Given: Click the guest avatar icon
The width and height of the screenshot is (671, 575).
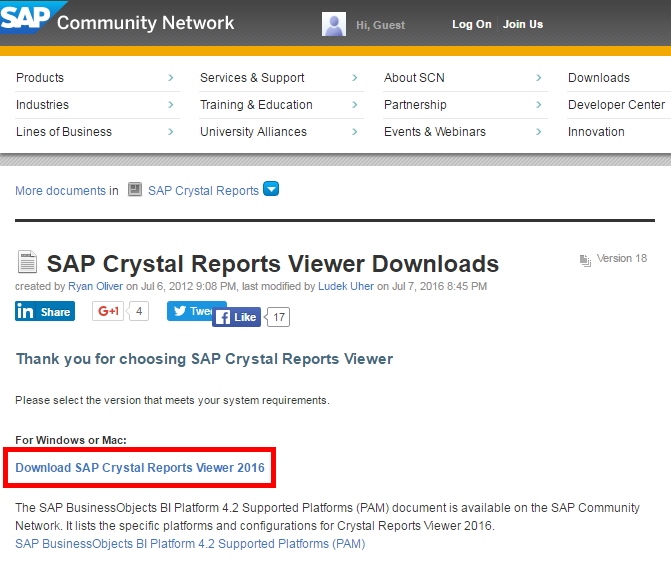Looking at the screenshot, I should click(x=334, y=24).
